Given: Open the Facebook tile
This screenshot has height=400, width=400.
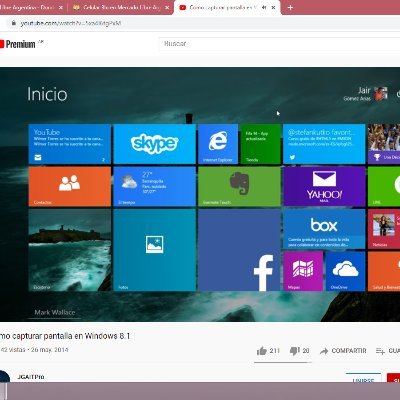Looking at the screenshot, I should coord(239,250).
